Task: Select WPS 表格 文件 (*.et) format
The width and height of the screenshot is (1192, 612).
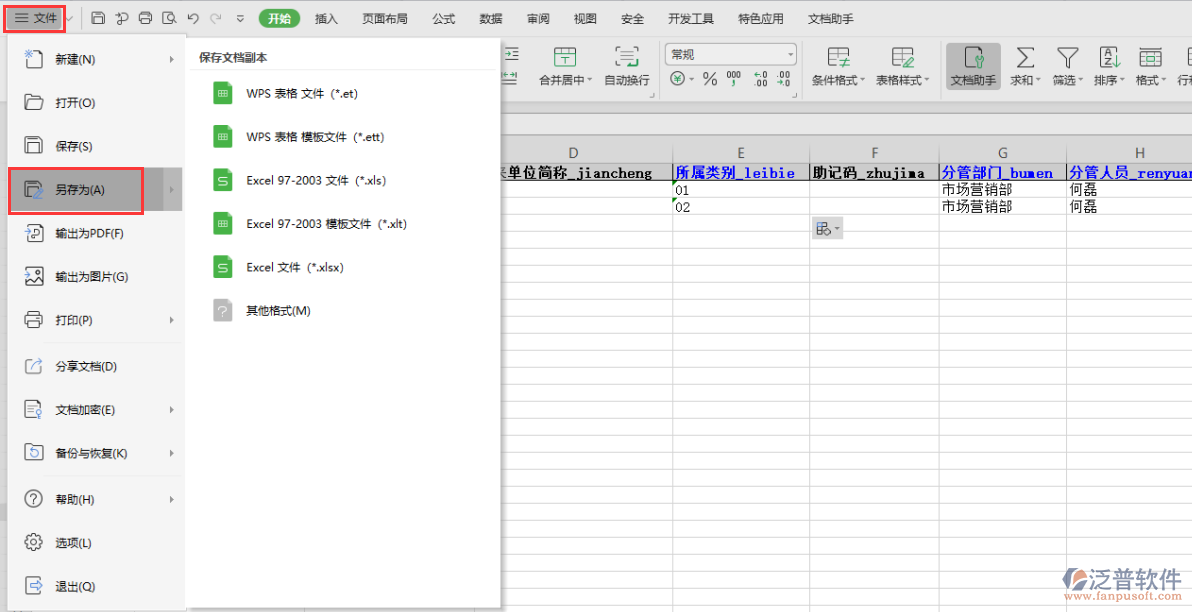Action: (301, 94)
